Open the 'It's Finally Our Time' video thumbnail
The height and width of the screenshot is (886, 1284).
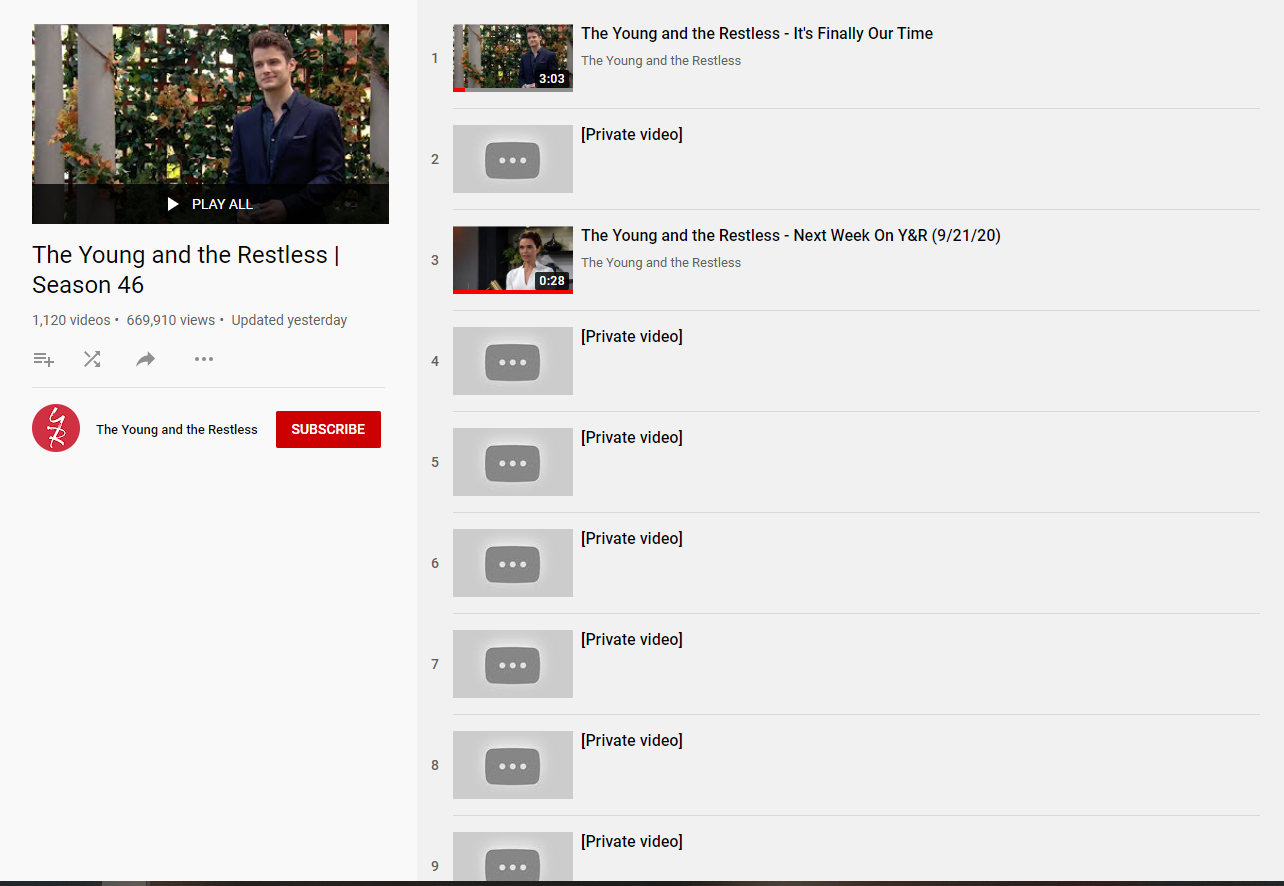pyautogui.click(x=512, y=58)
